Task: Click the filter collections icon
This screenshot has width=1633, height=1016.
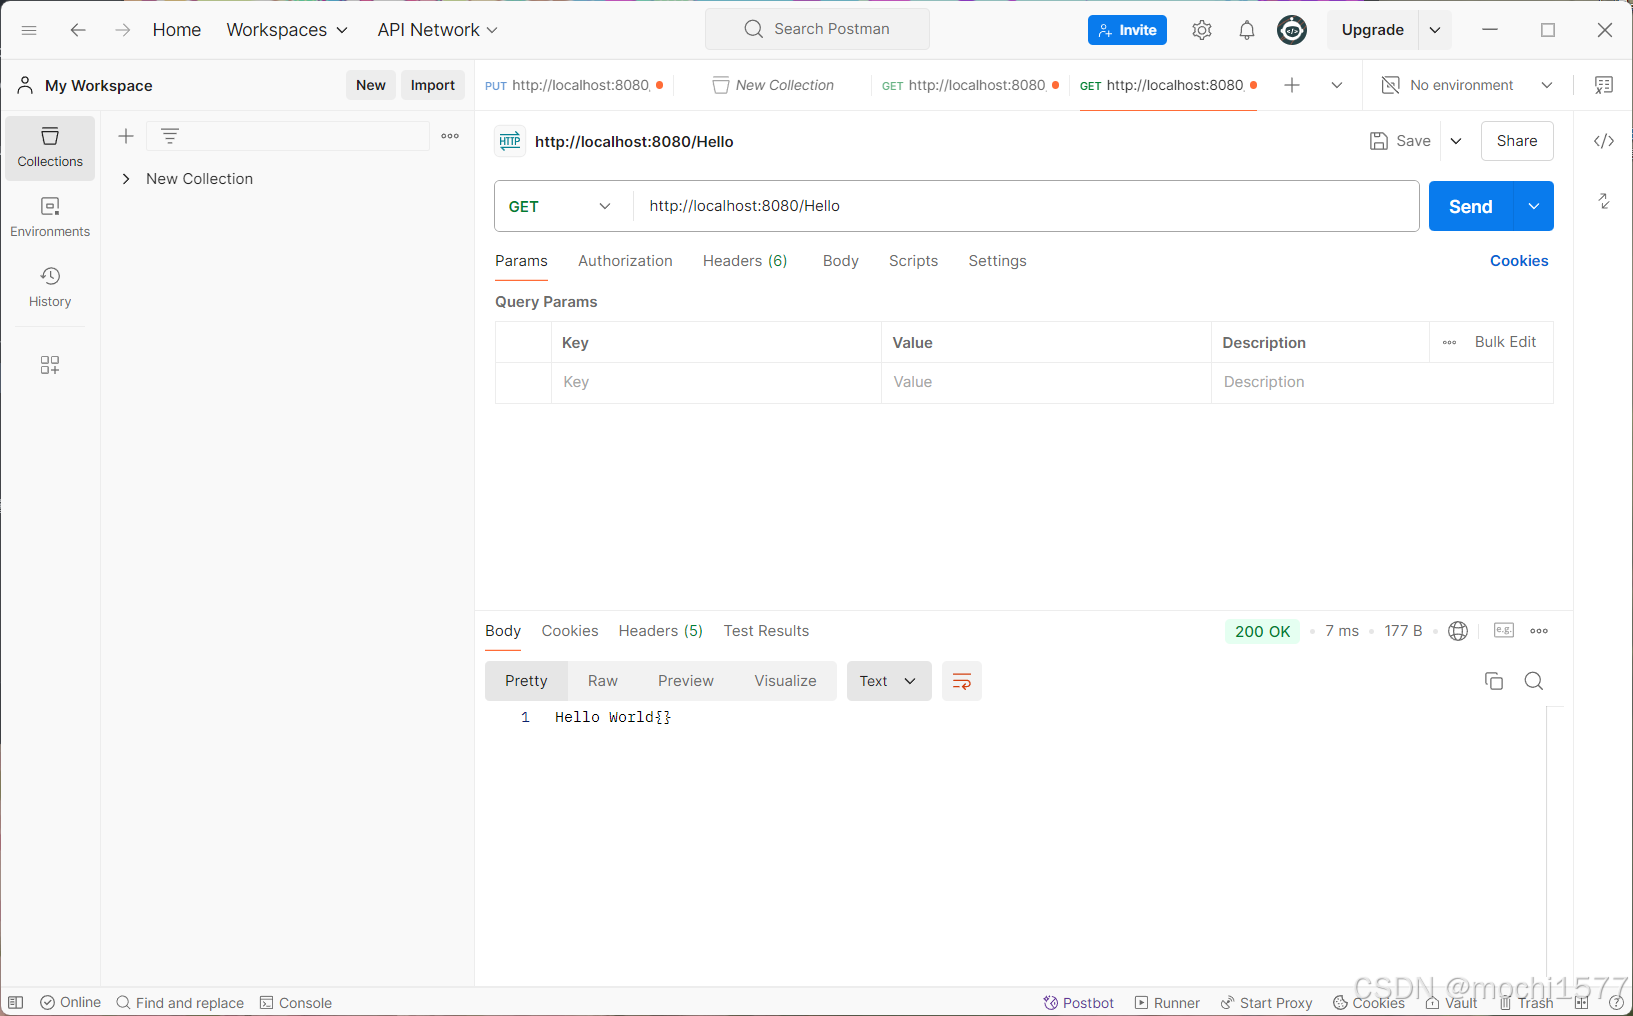Action: click(170, 136)
